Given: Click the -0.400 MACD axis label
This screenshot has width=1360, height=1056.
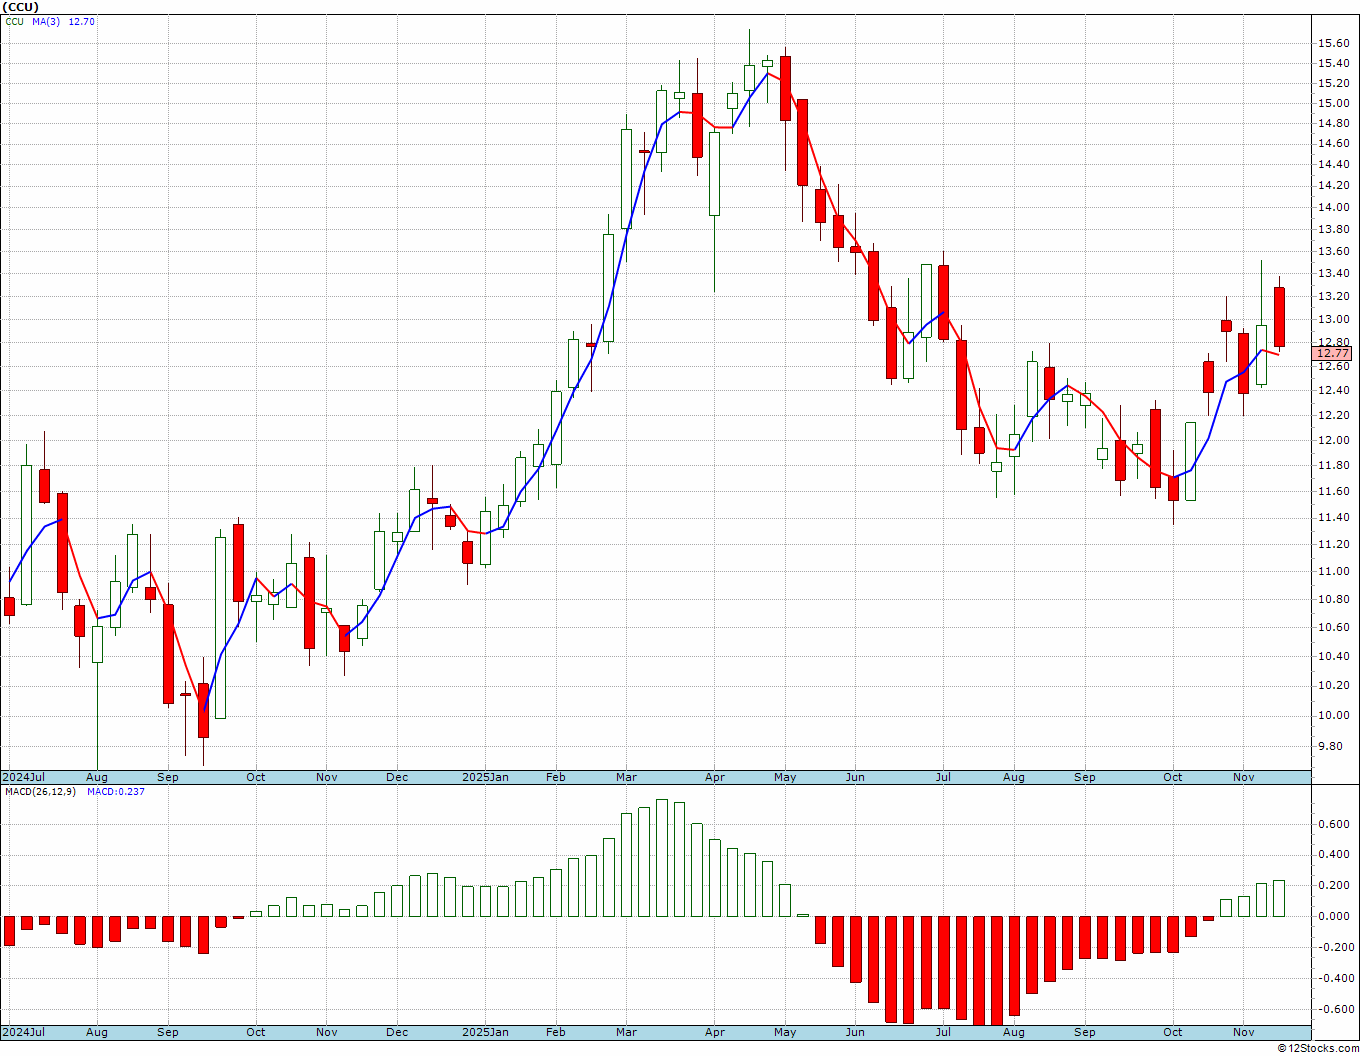Looking at the screenshot, I should [x=1334, y=979].
